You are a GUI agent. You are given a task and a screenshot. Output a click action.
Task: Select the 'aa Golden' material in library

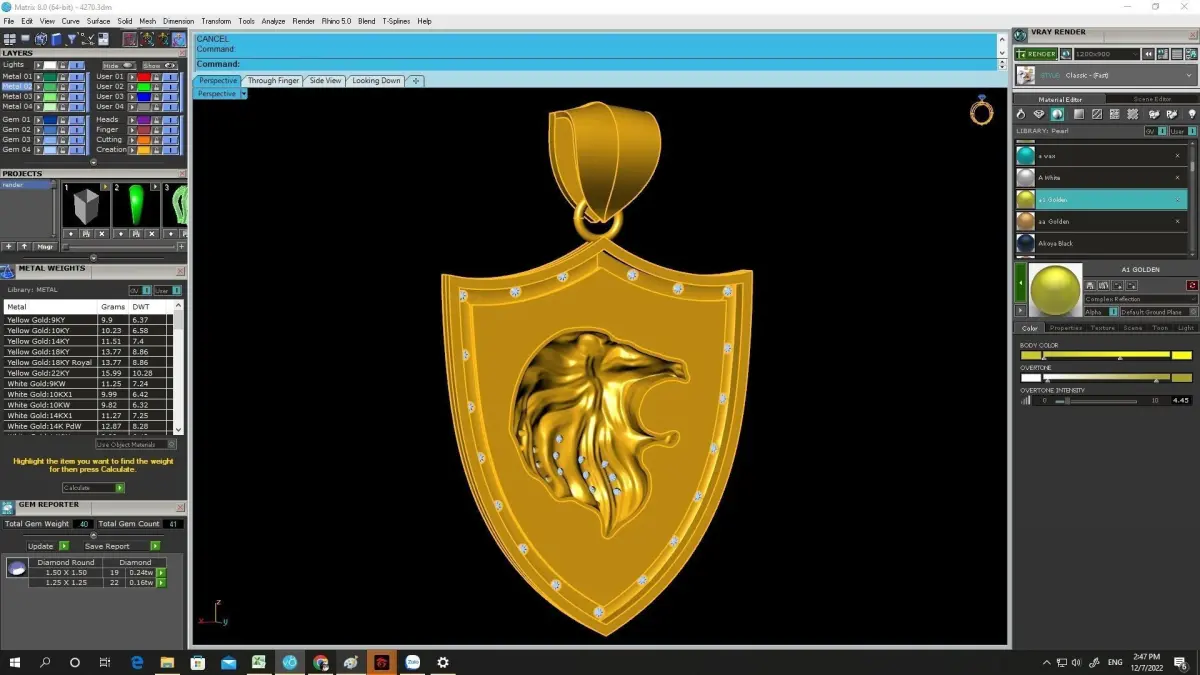tap(1100, 221)
